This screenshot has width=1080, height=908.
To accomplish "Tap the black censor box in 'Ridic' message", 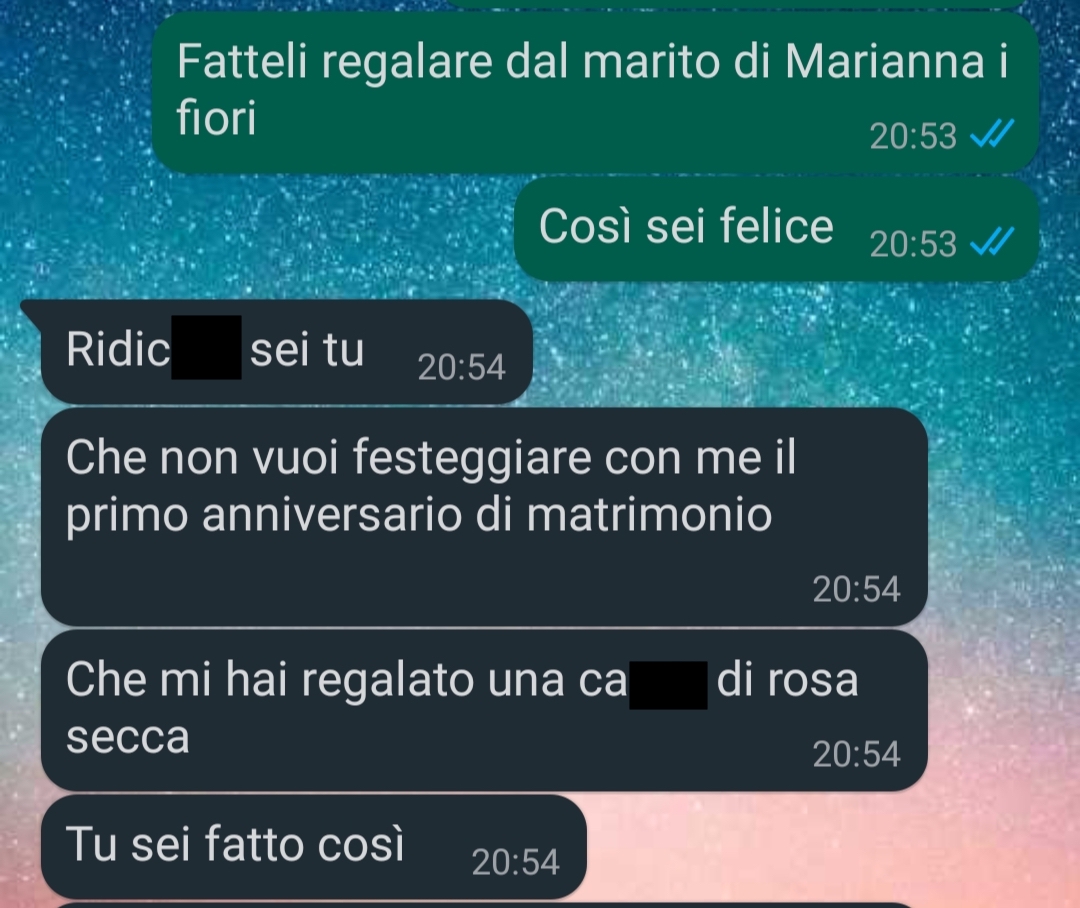I will [x=206, y=347].
